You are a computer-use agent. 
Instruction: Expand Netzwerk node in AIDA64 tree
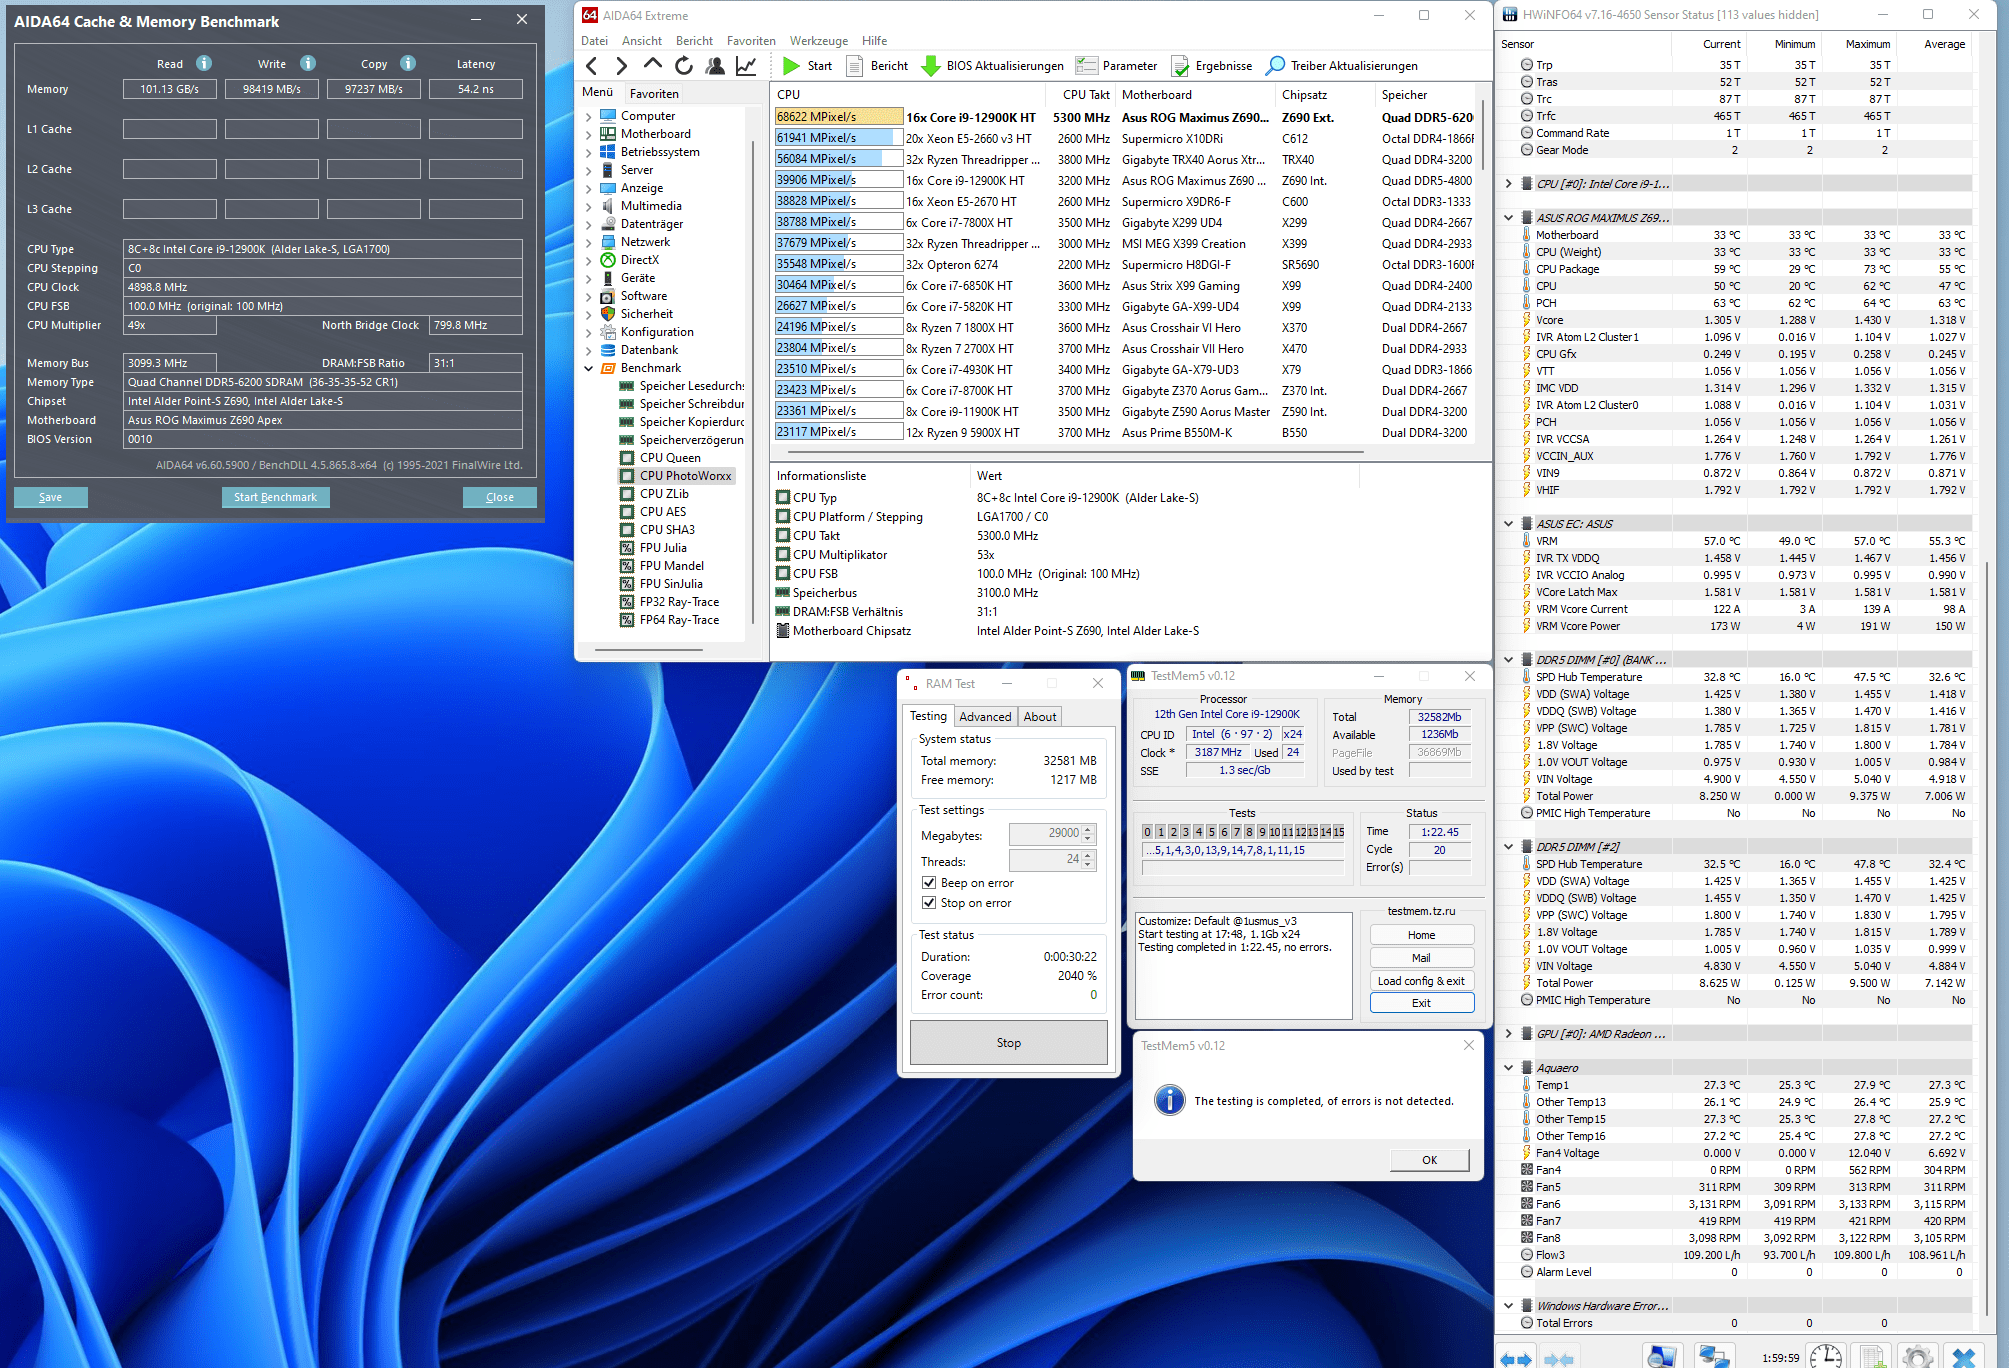coord(589,242)
